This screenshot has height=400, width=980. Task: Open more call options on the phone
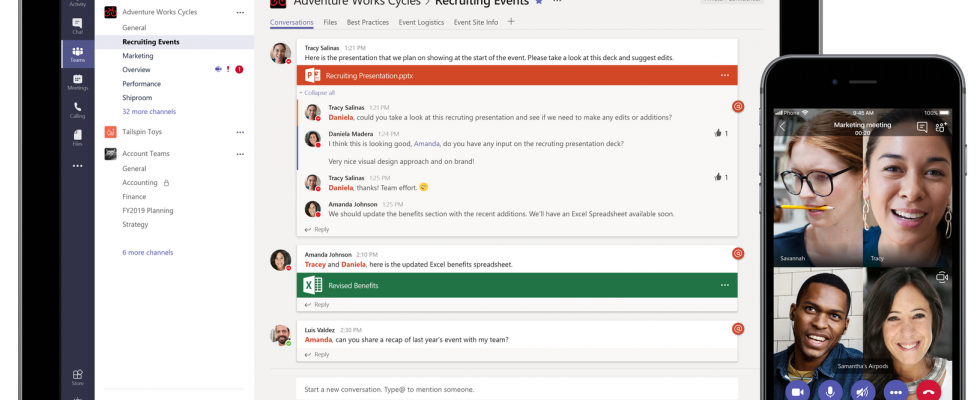click(896, 391)
